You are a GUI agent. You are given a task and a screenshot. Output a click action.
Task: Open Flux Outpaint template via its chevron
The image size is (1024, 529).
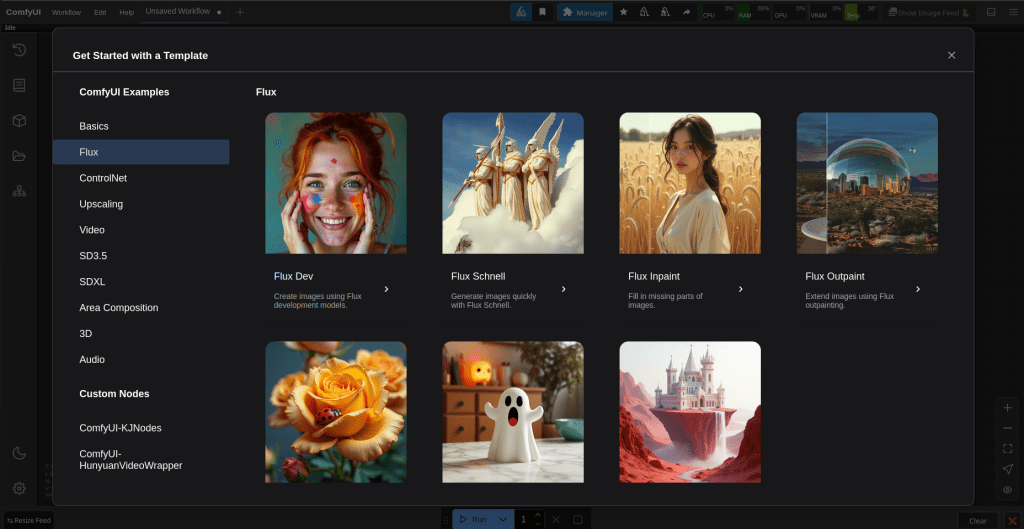[x=917, y=289]
